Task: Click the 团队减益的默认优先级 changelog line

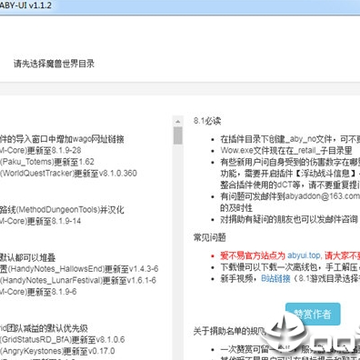Action: coord(44,328)
